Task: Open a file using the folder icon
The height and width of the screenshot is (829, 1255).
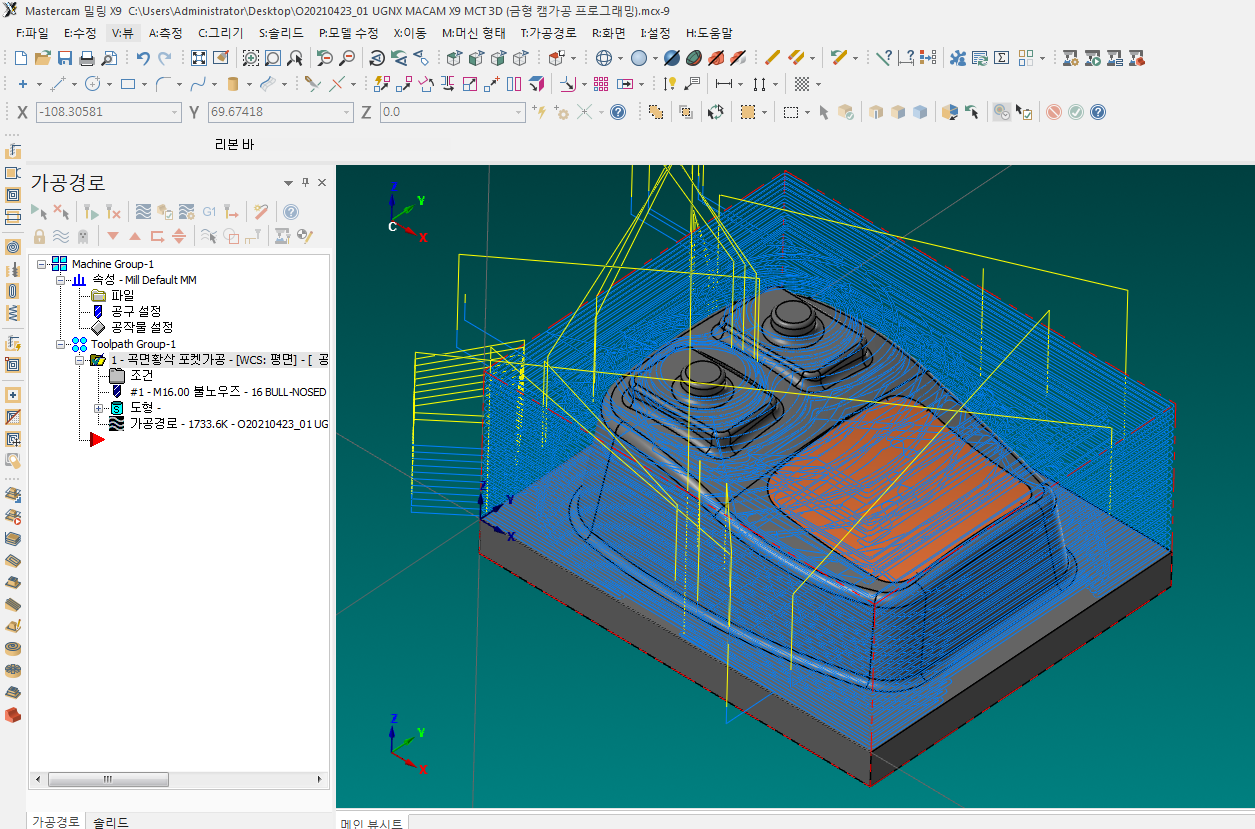Action: click(42, 58)
